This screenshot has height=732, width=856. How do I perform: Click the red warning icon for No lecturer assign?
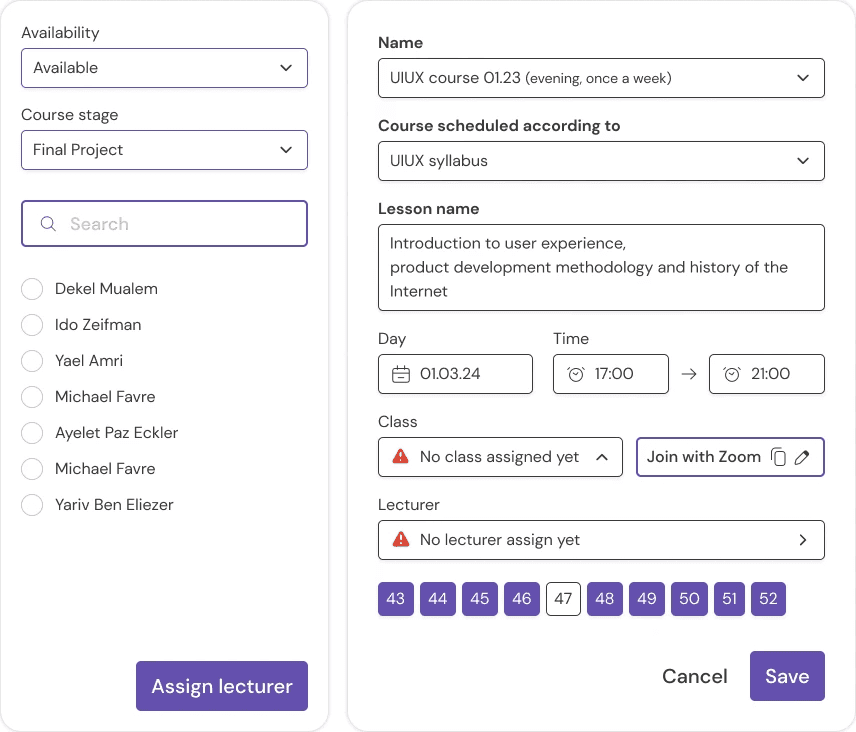pyautogui.click(x=401, y=539)
